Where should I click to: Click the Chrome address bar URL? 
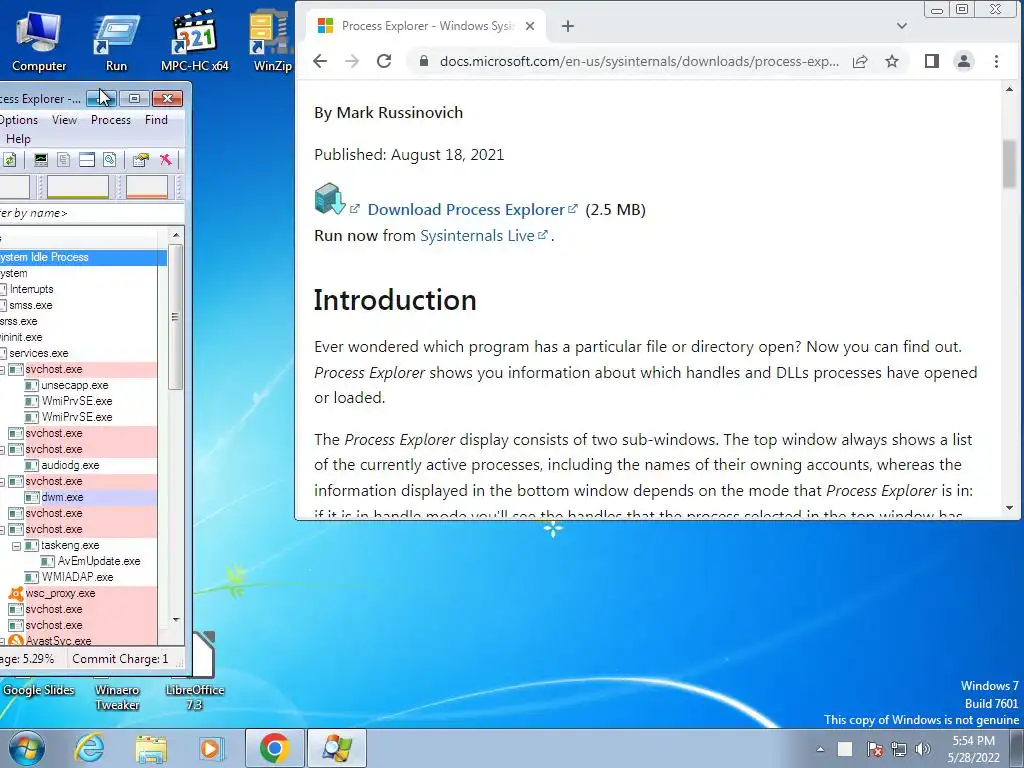pos(639,61)
